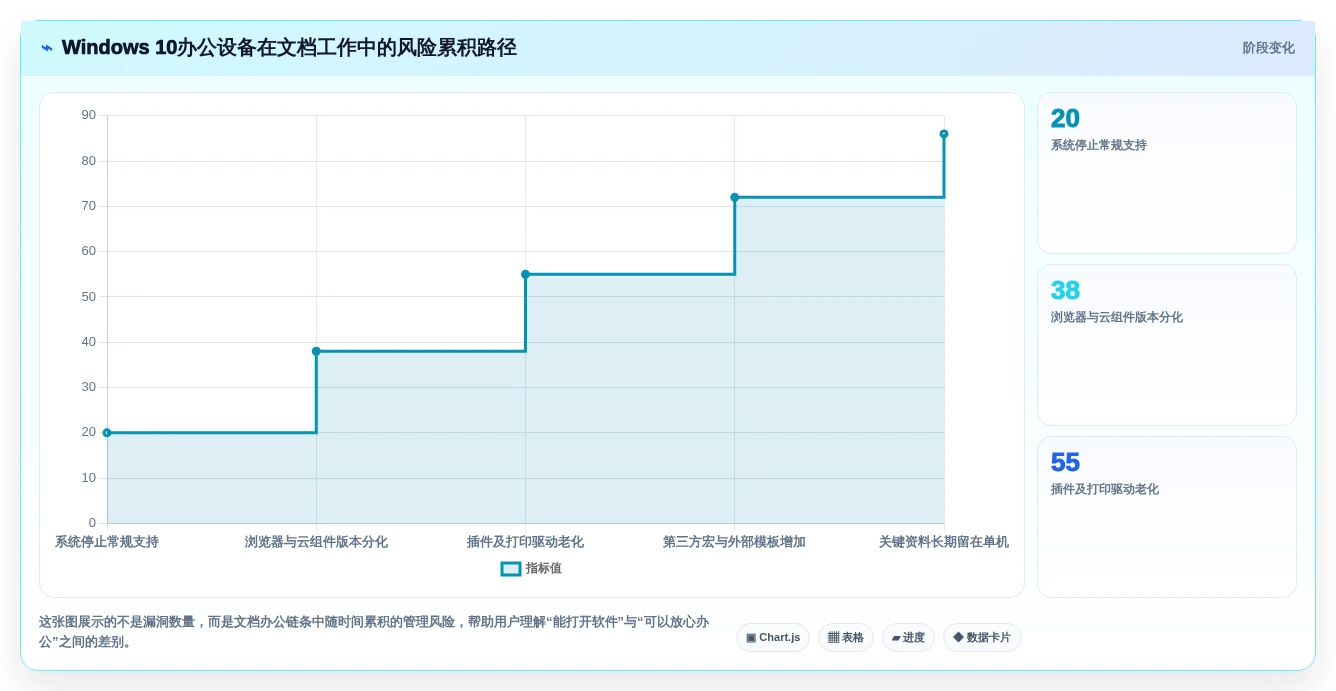
Task: Select the 数据卡片 tag chip
Action: click(982, 638)
